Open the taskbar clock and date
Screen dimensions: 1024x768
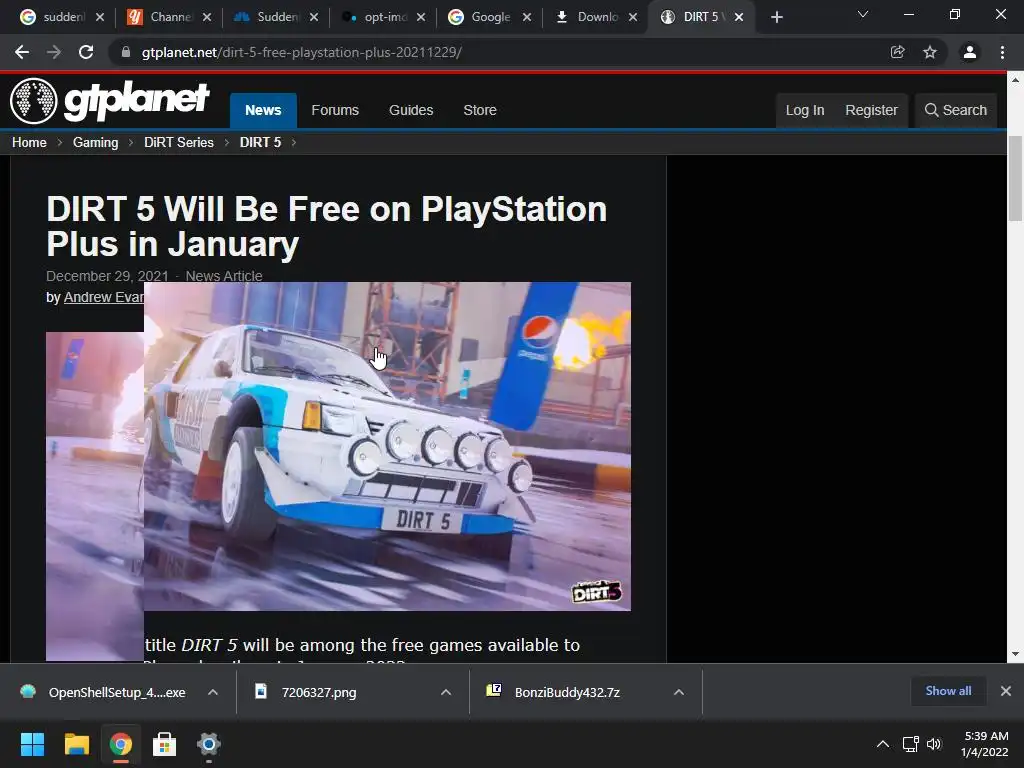click(985, 744)
